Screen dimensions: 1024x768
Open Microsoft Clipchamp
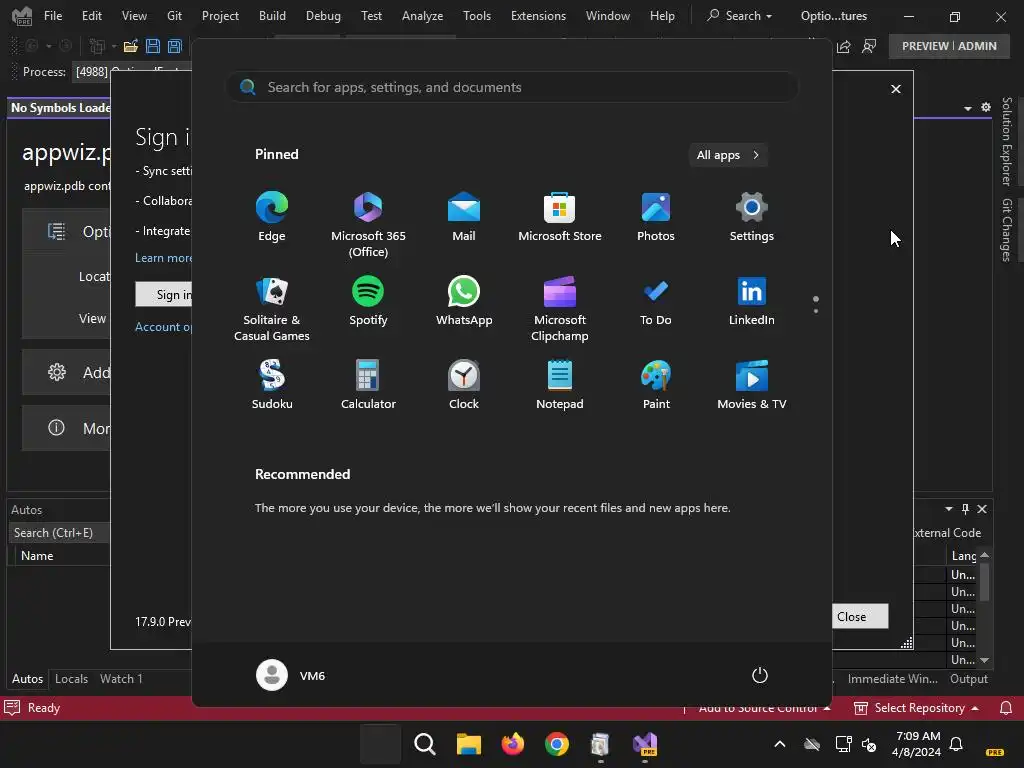tap(560, 309)
